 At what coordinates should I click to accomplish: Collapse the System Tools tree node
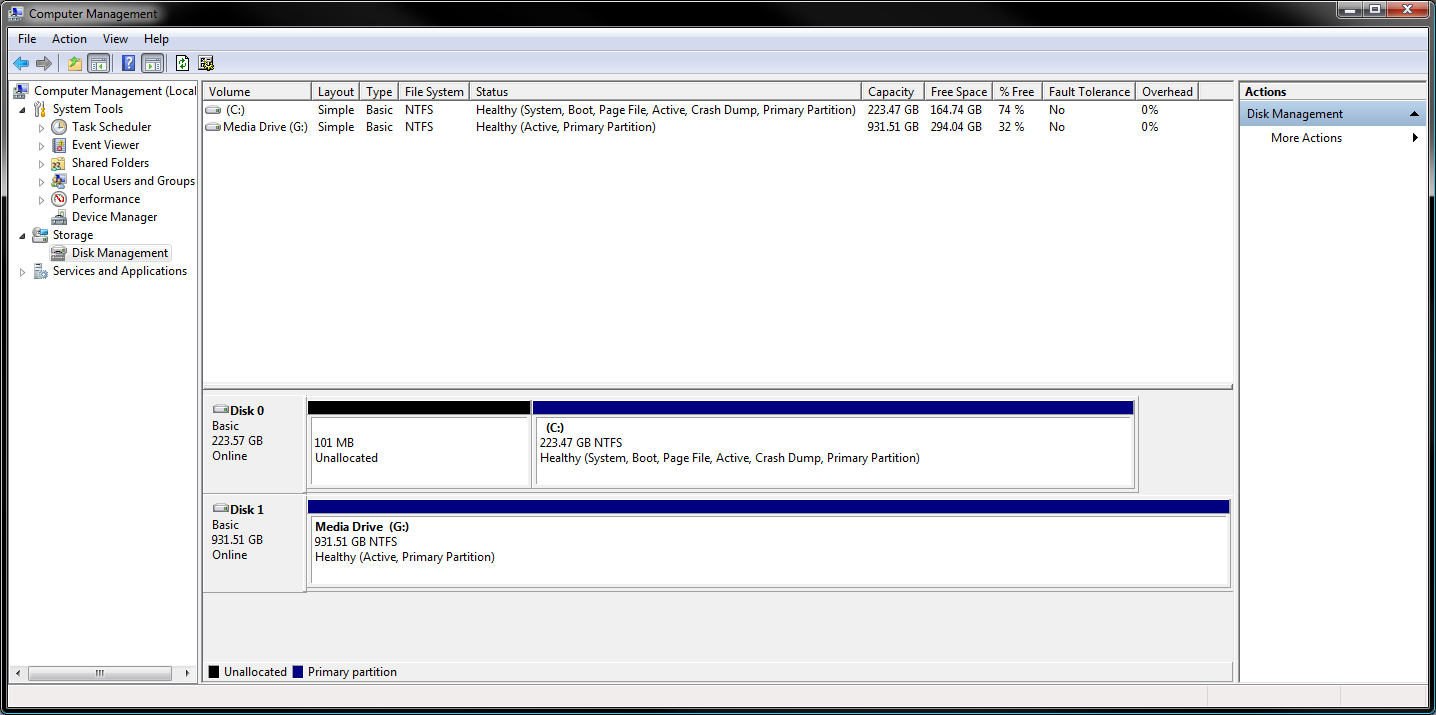pyautogui.click(x=23, y=109)
